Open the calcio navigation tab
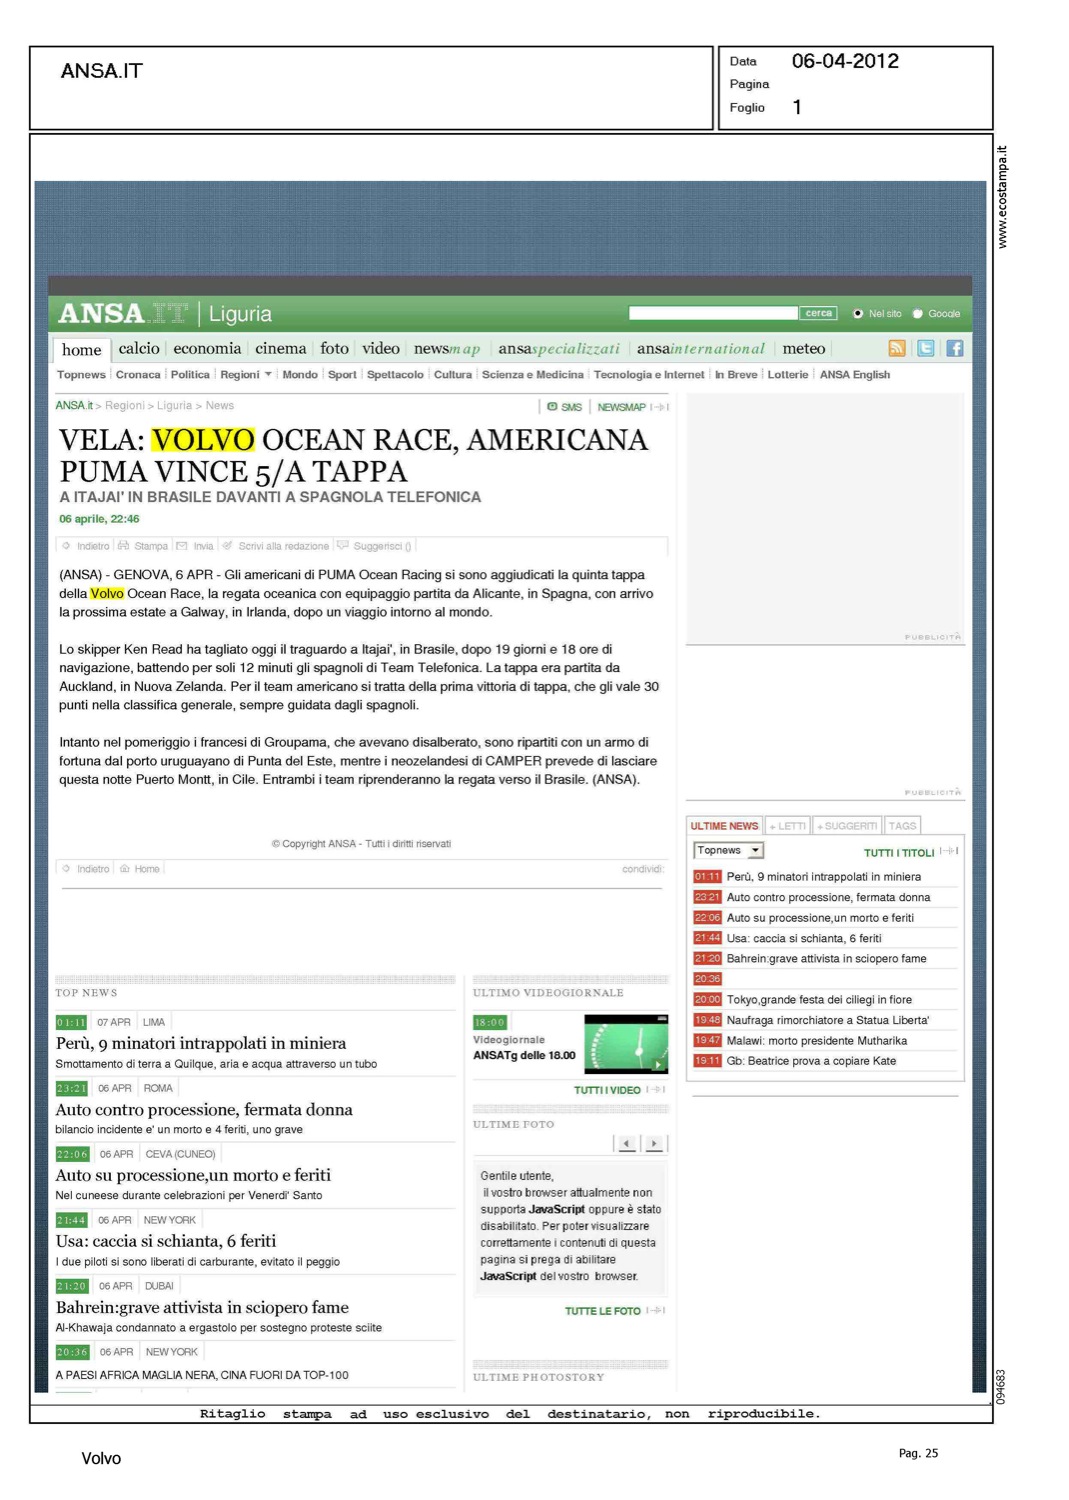This screenshot has width=1069, height=1500. click(x=139, y=349)
